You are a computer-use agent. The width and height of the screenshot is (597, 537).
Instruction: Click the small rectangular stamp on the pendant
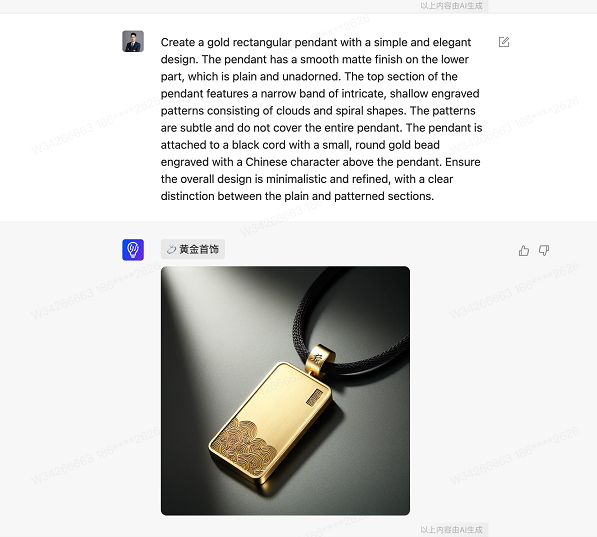(x=314, y=397)
